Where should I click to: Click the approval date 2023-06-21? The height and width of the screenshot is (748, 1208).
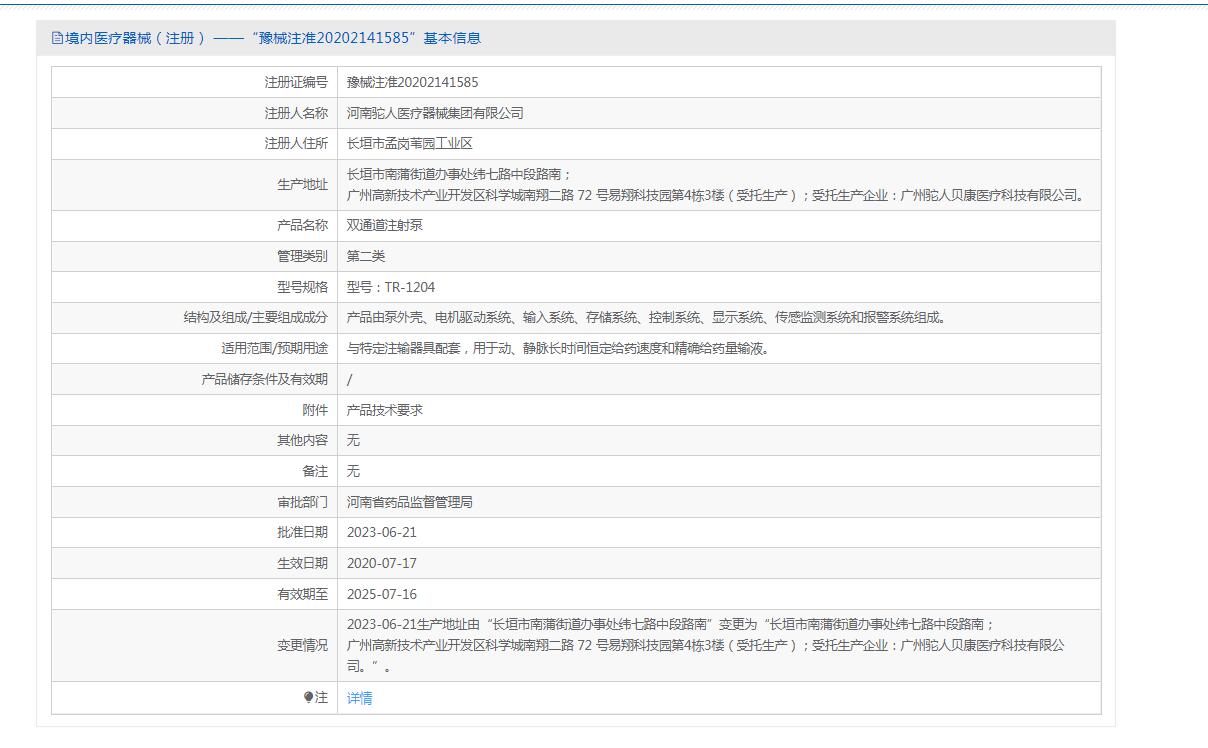click(381, 533)
